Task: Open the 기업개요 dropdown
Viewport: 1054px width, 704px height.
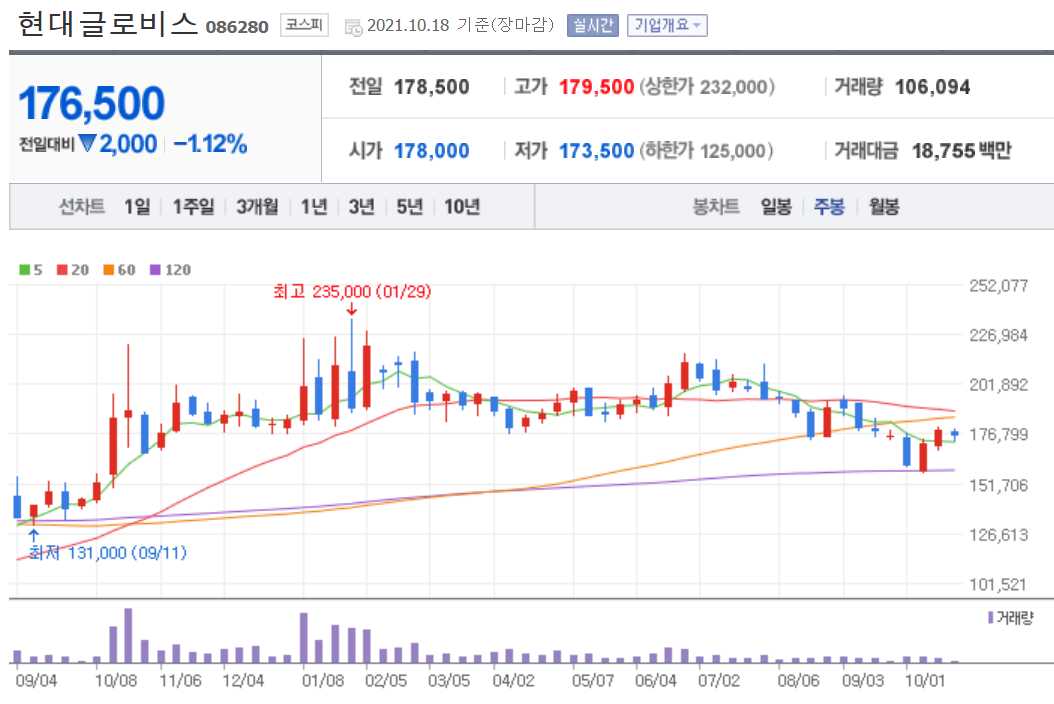Action: click(x=667, y=26)
